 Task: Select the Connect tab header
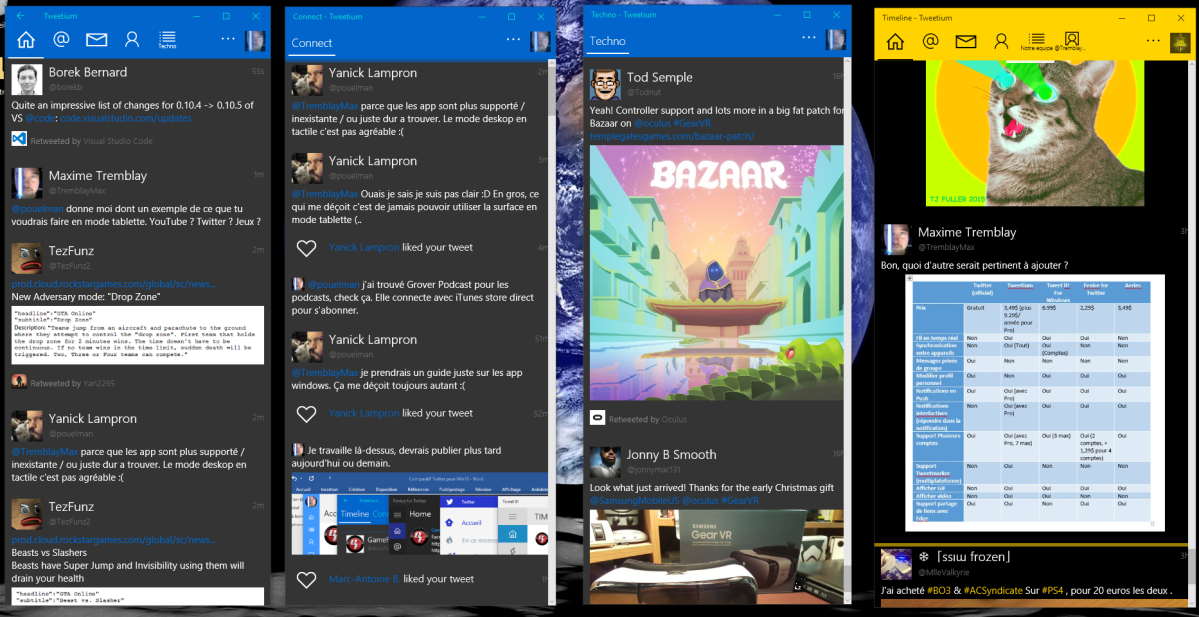[x=312, y=43]
